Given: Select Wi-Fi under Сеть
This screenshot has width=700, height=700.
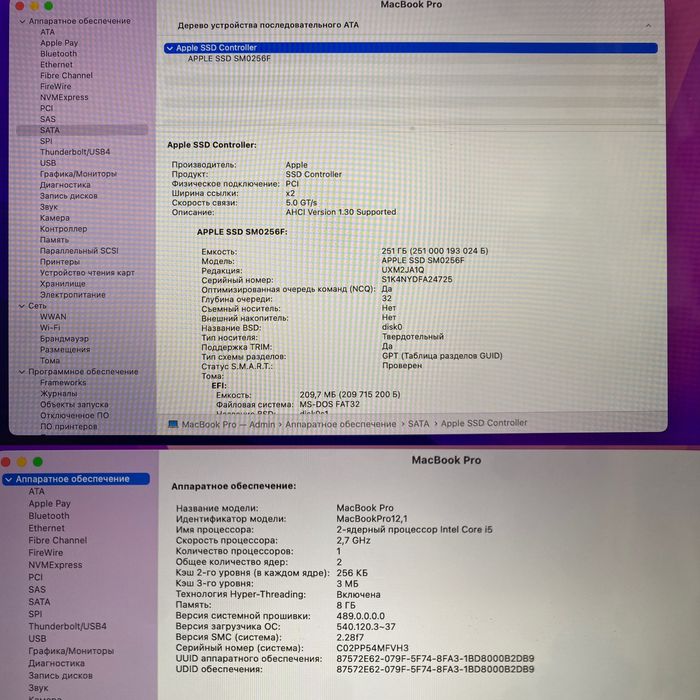Looking at the screenshot, I should [50, 327].
